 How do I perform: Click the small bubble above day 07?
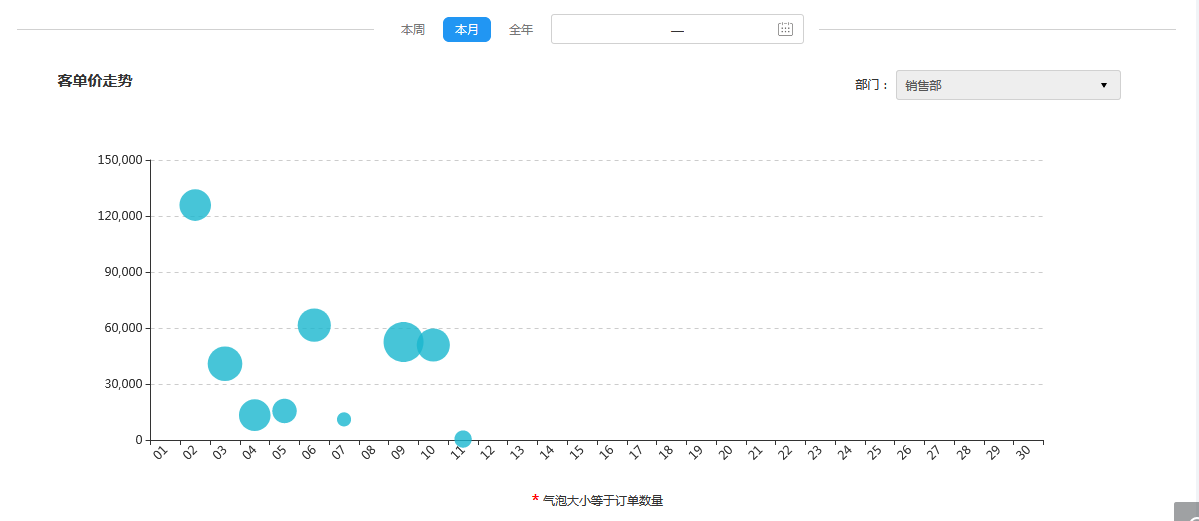tap(344, 419)
